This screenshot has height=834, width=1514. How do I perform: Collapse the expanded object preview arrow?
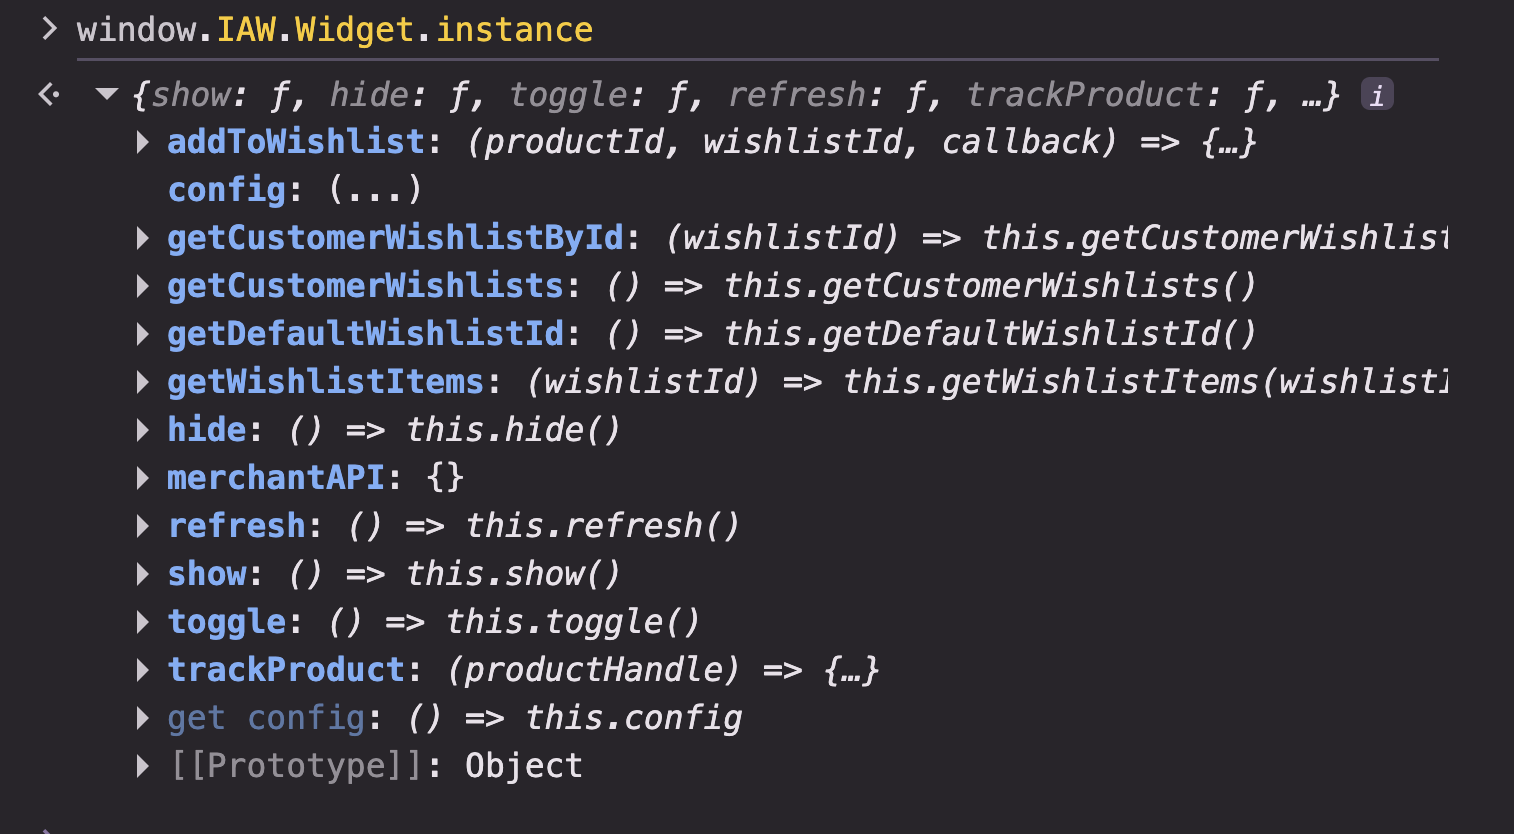(107, 95)
